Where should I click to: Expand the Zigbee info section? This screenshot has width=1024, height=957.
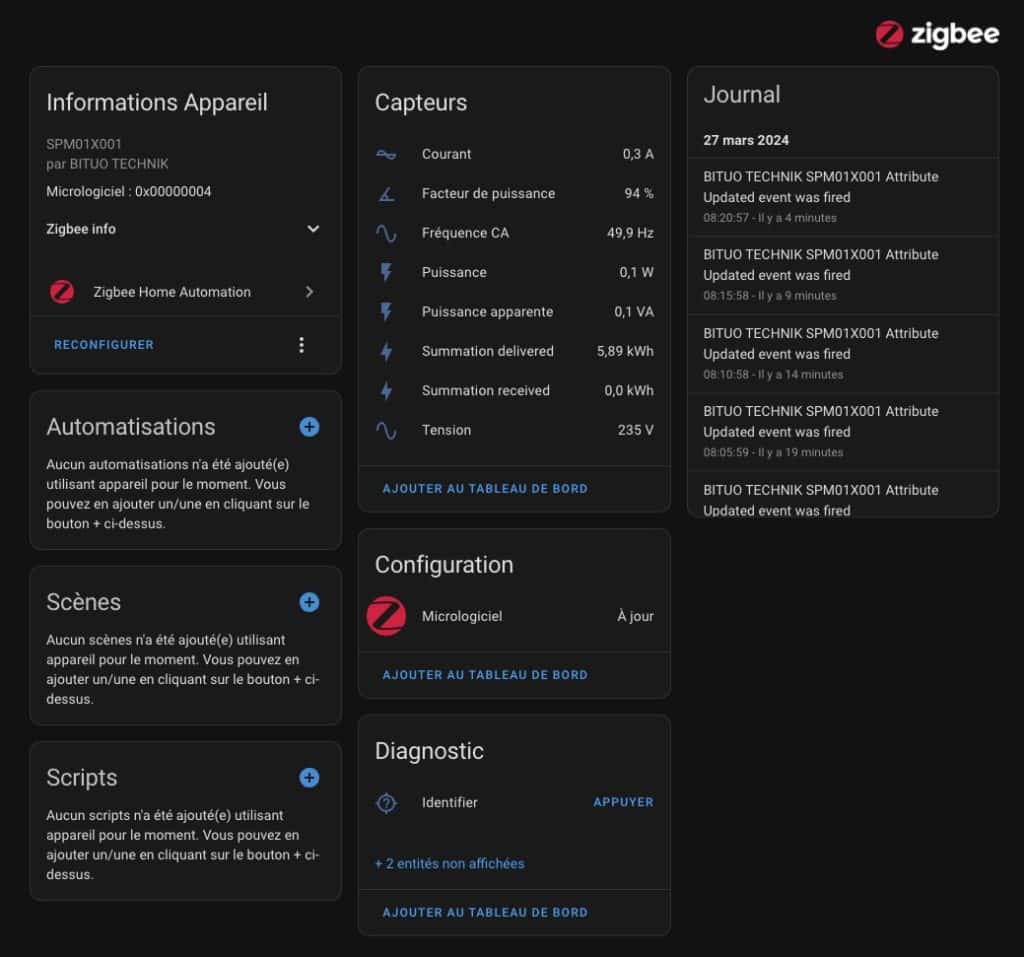coord(313,229)
